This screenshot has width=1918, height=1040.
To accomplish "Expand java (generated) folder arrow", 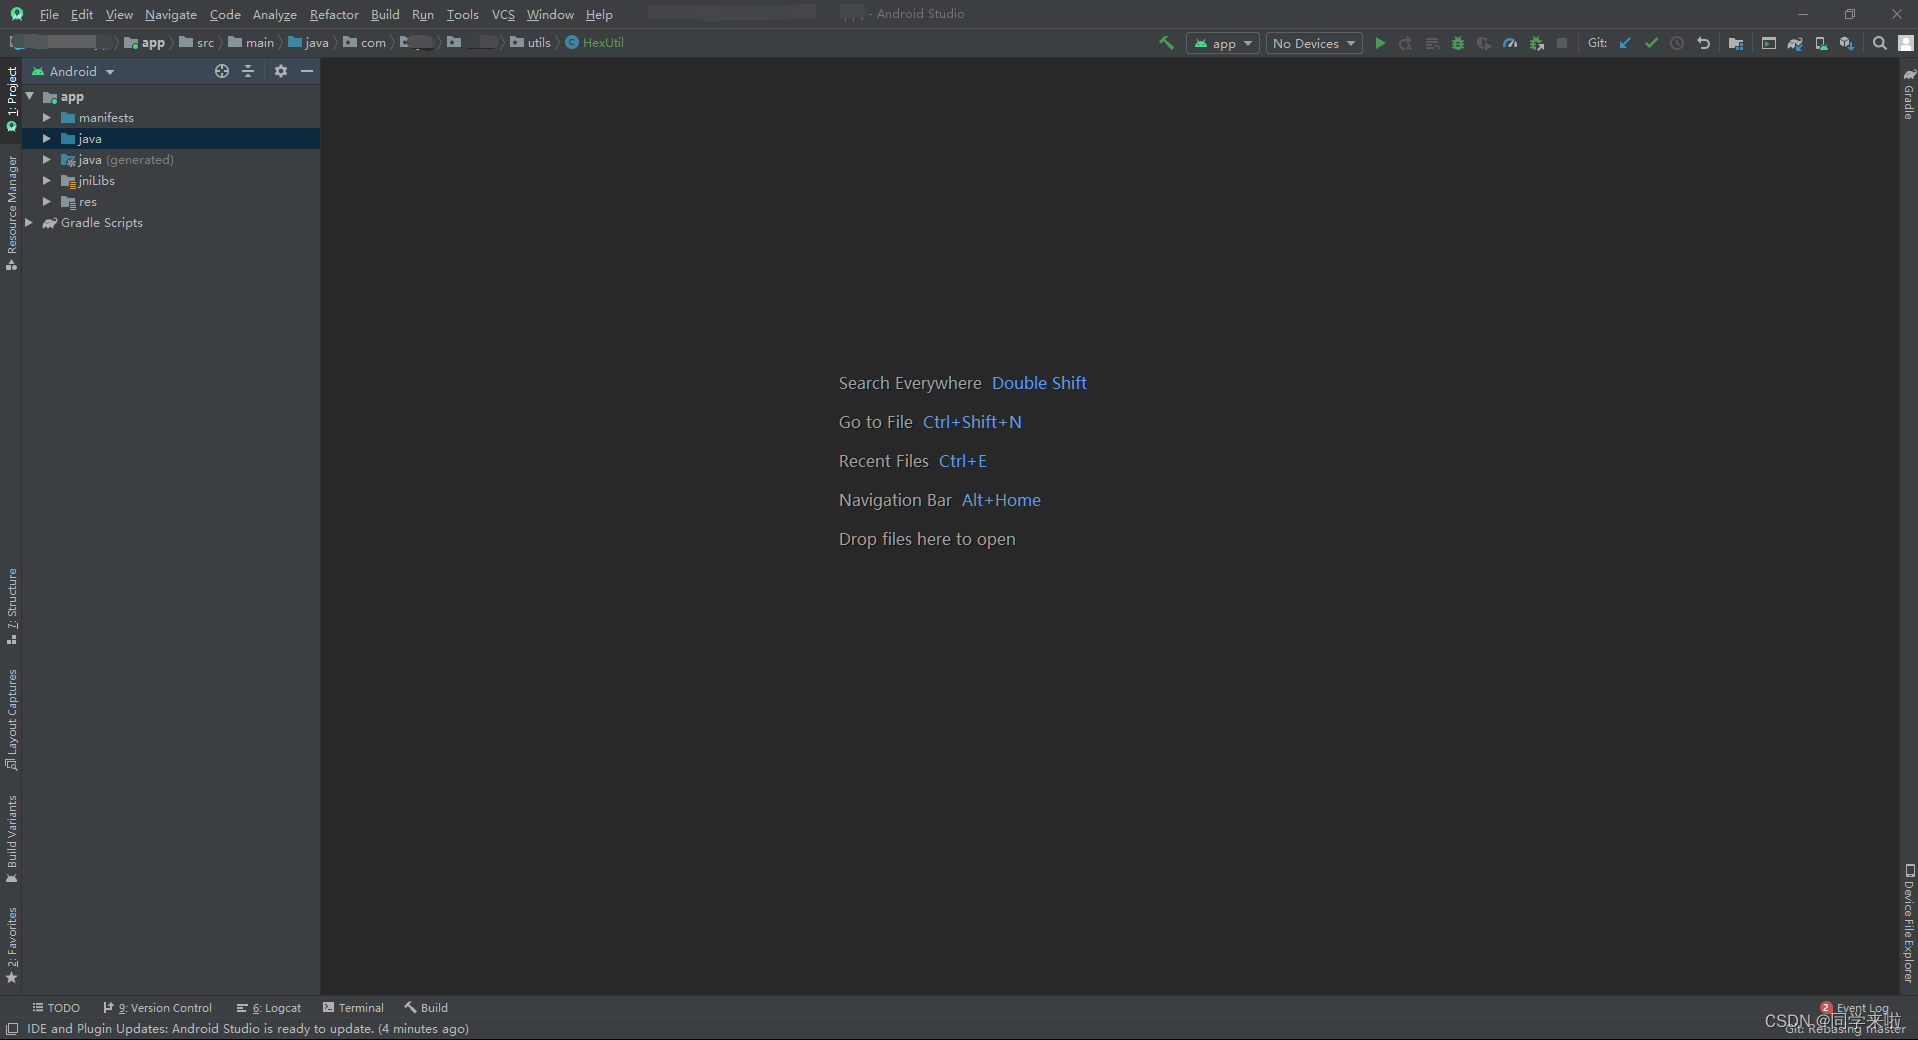I will tap(46, 160).
